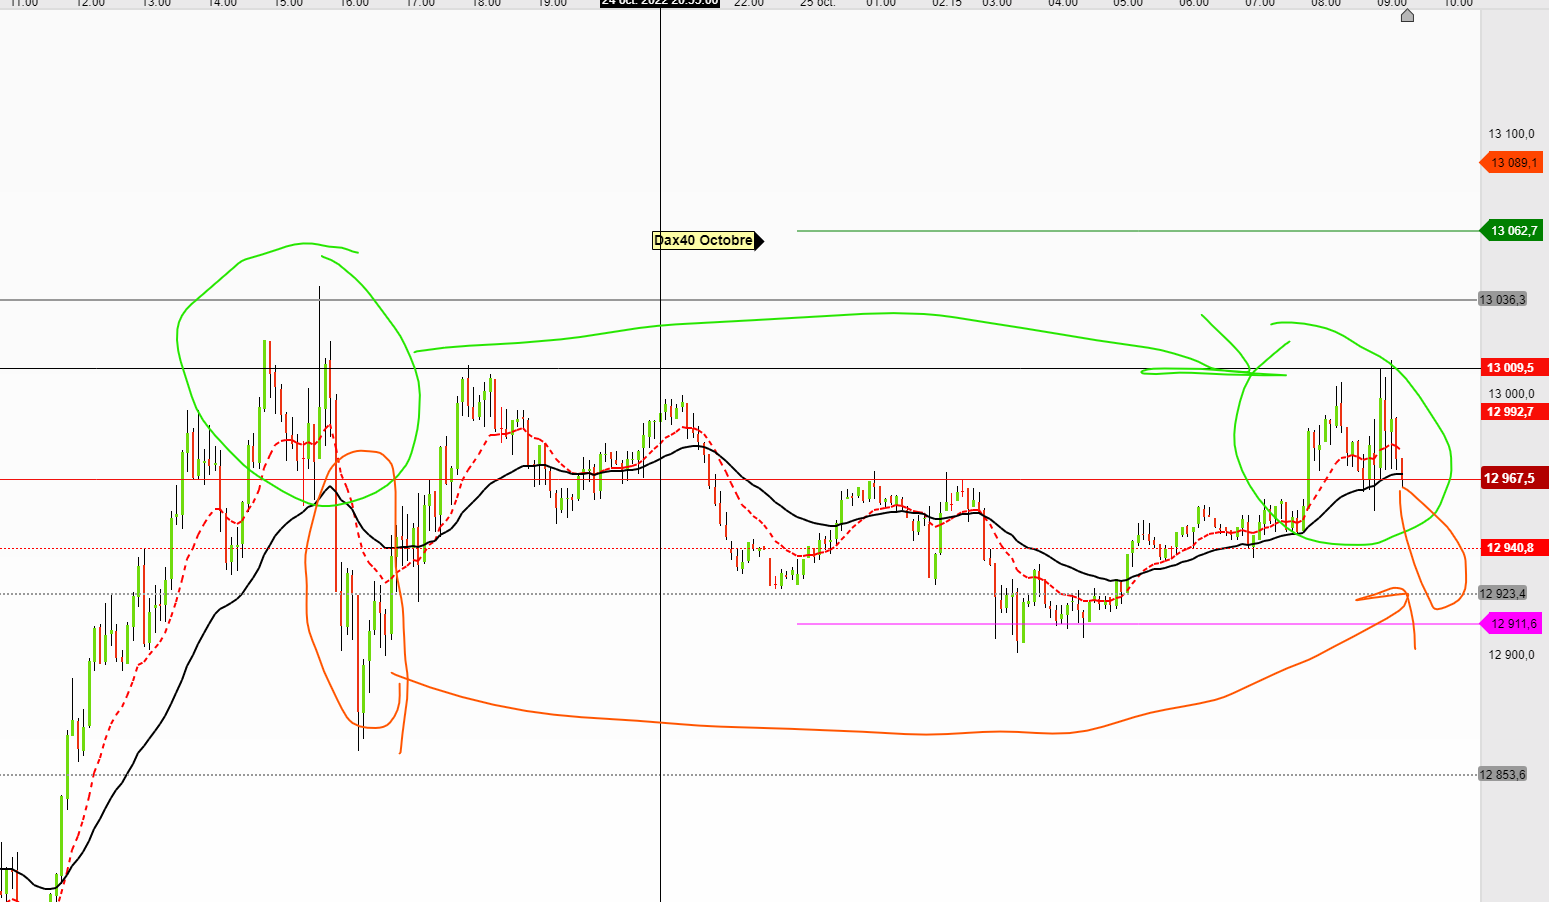
Task: Click the 13 000,0 price axis value
Action: coord(1511,394)
